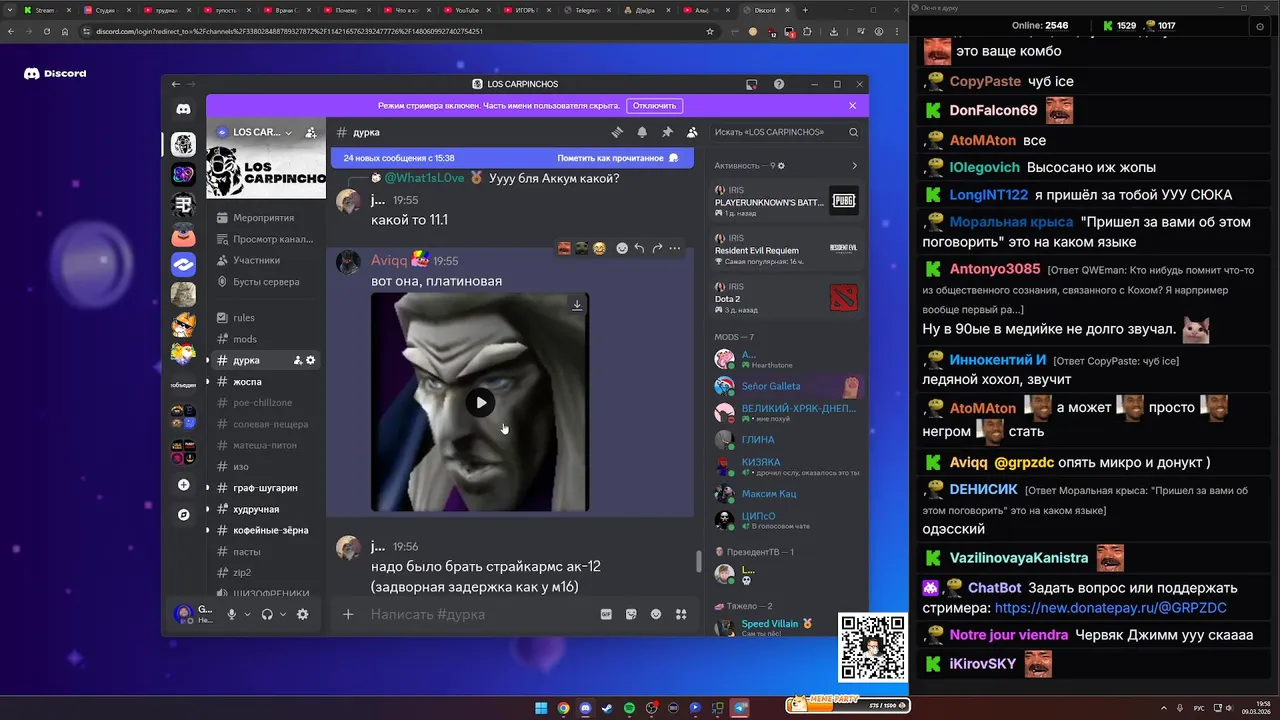Open Discord direct messages home icon
This screenshot has height=720, width=1280.
pos(183,109)
